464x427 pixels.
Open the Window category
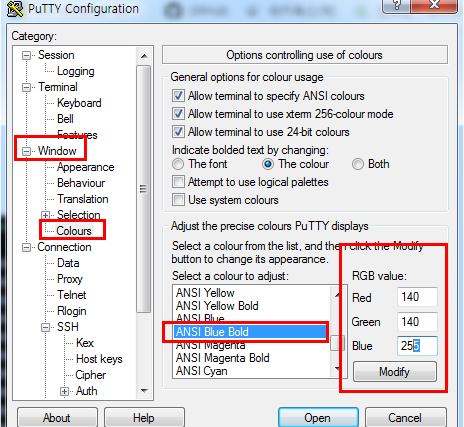click(57, 151)
